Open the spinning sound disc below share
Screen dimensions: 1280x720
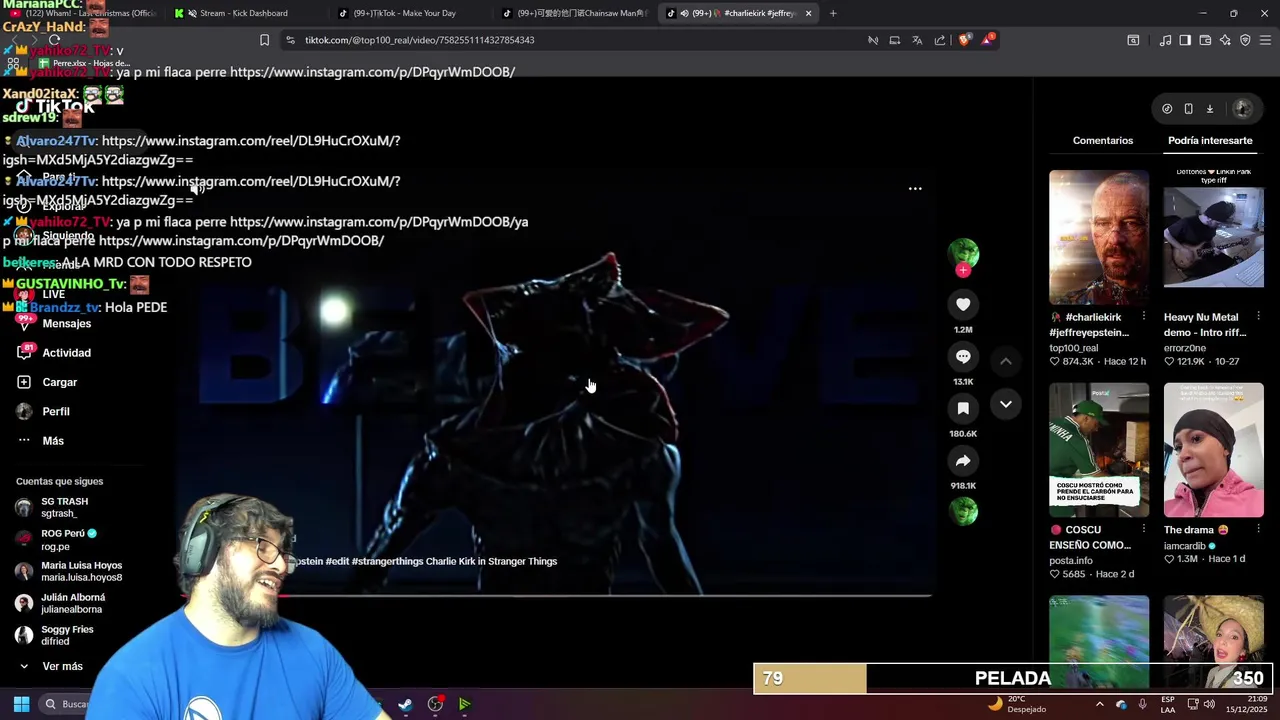(963, 511)
